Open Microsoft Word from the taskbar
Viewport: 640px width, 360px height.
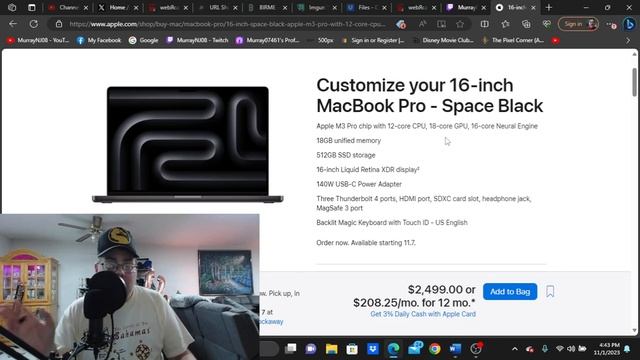(x=455, y=349)
